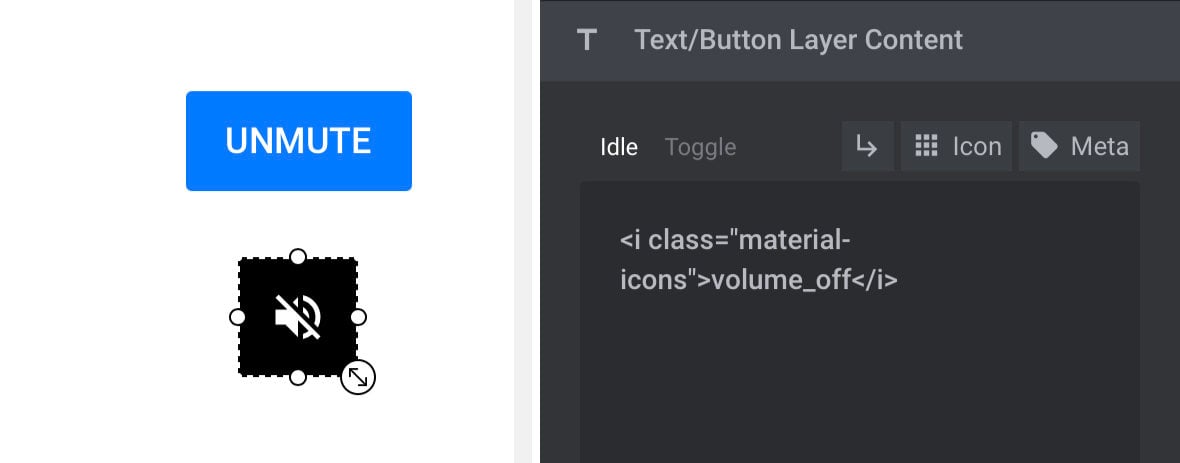Open the Meta options
The width and height of the screenshot is (1180, 463).
[x=1079, y=146]
